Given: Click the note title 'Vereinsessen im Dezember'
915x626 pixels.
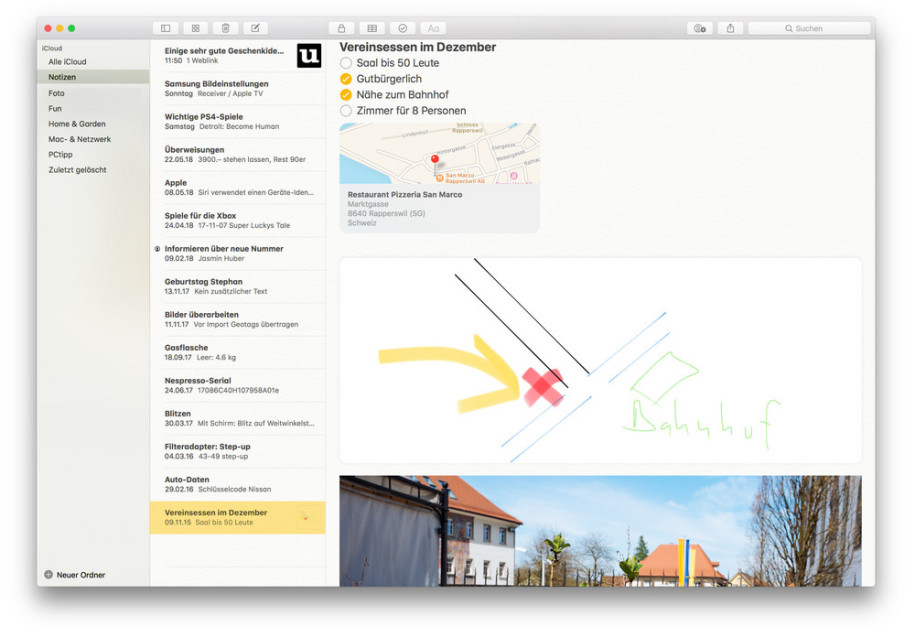Looking at the screenshot, I should (418, 47).
